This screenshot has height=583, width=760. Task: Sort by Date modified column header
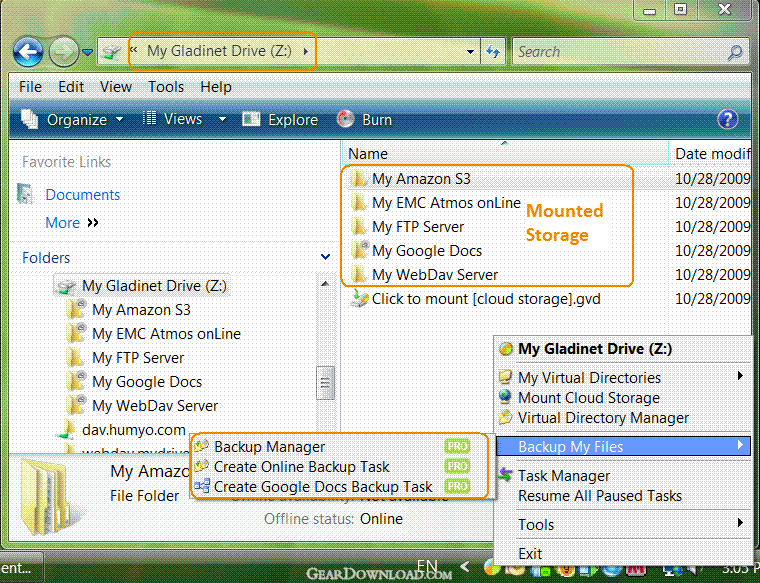pyautogui.click(x=712, y=154)
